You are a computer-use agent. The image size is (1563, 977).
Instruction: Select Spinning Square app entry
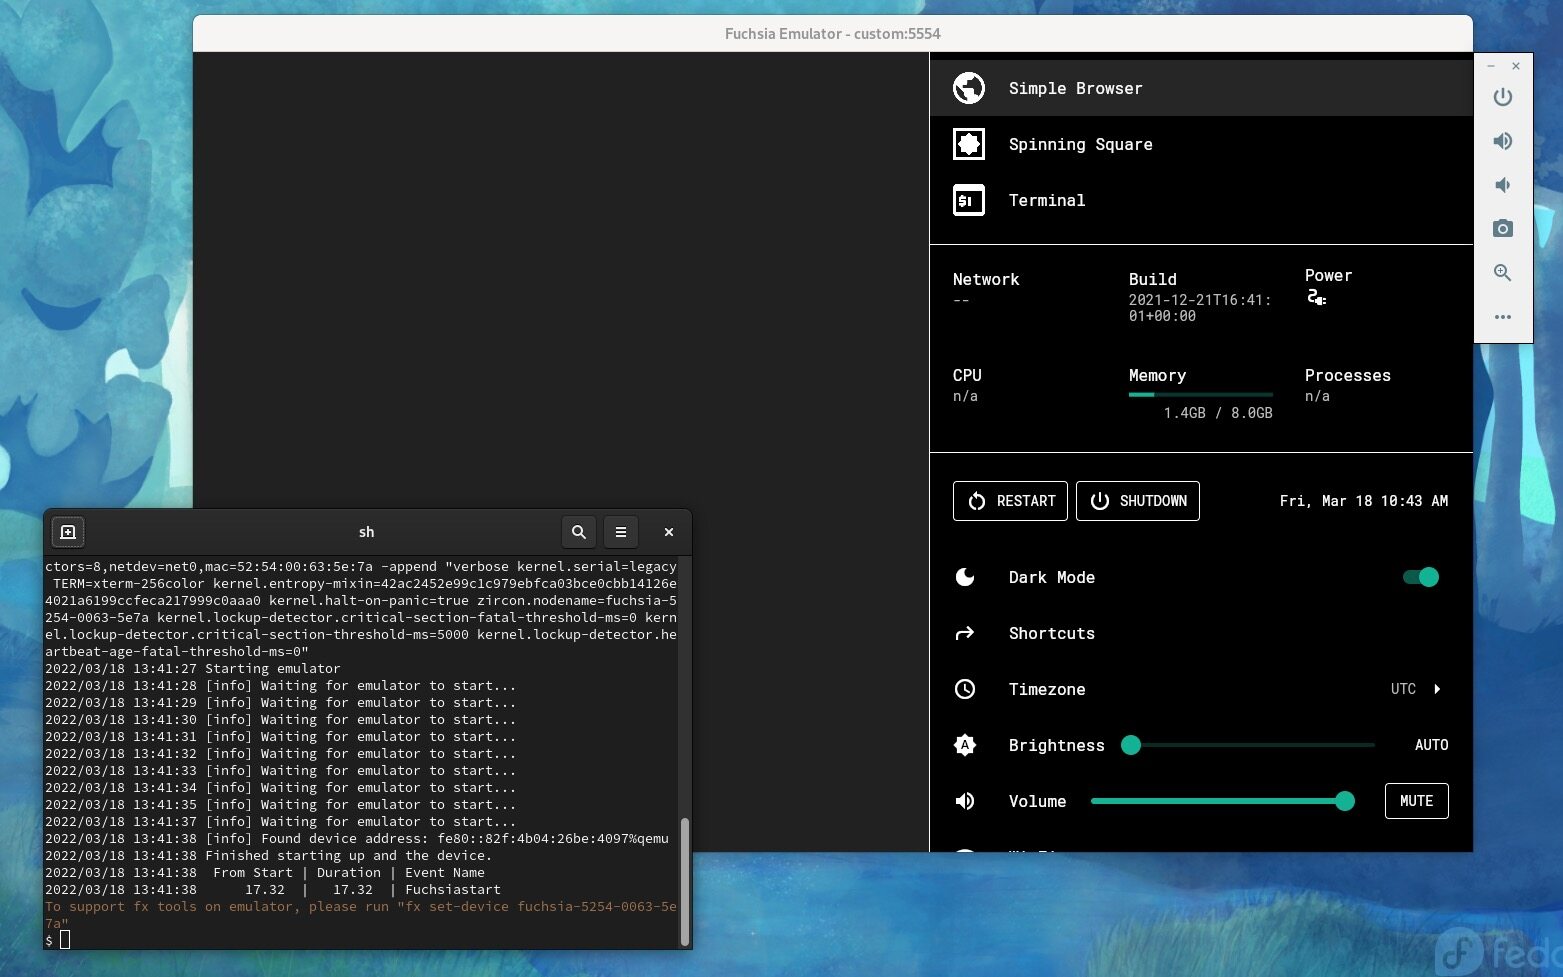(x=1080, y=144)
